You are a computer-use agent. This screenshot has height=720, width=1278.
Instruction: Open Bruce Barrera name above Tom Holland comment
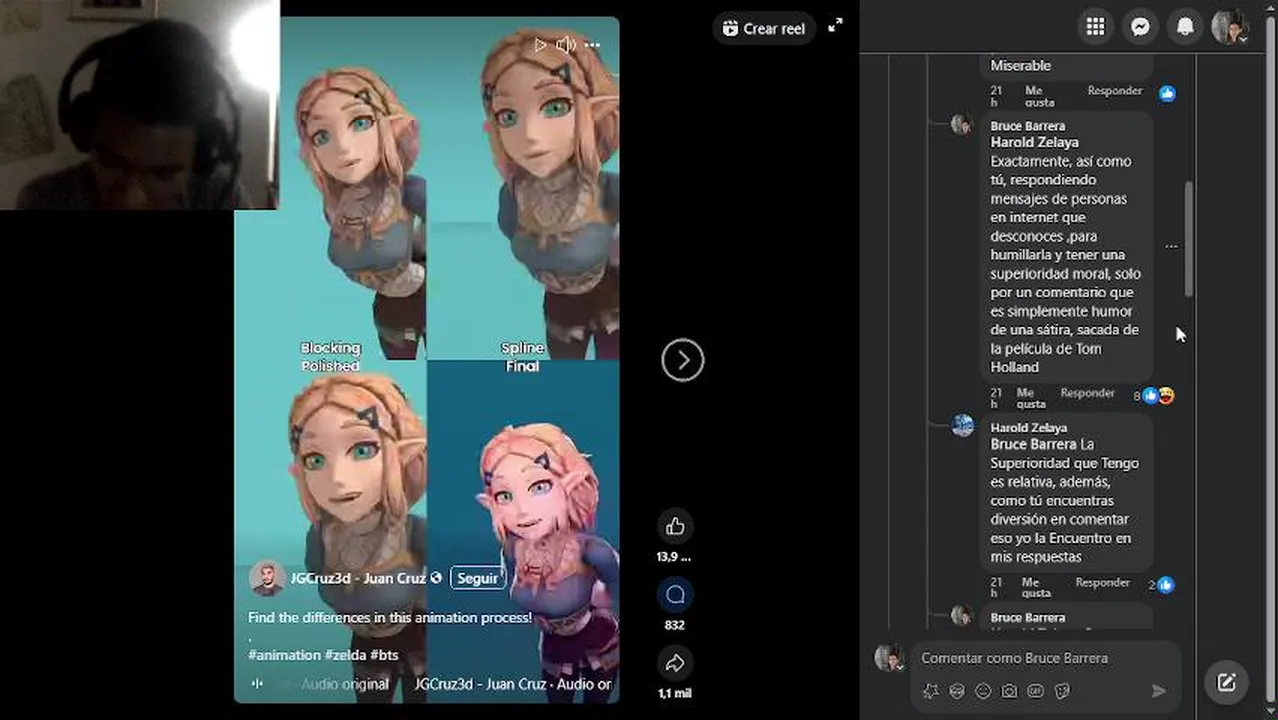click(x=1027, y=126)
